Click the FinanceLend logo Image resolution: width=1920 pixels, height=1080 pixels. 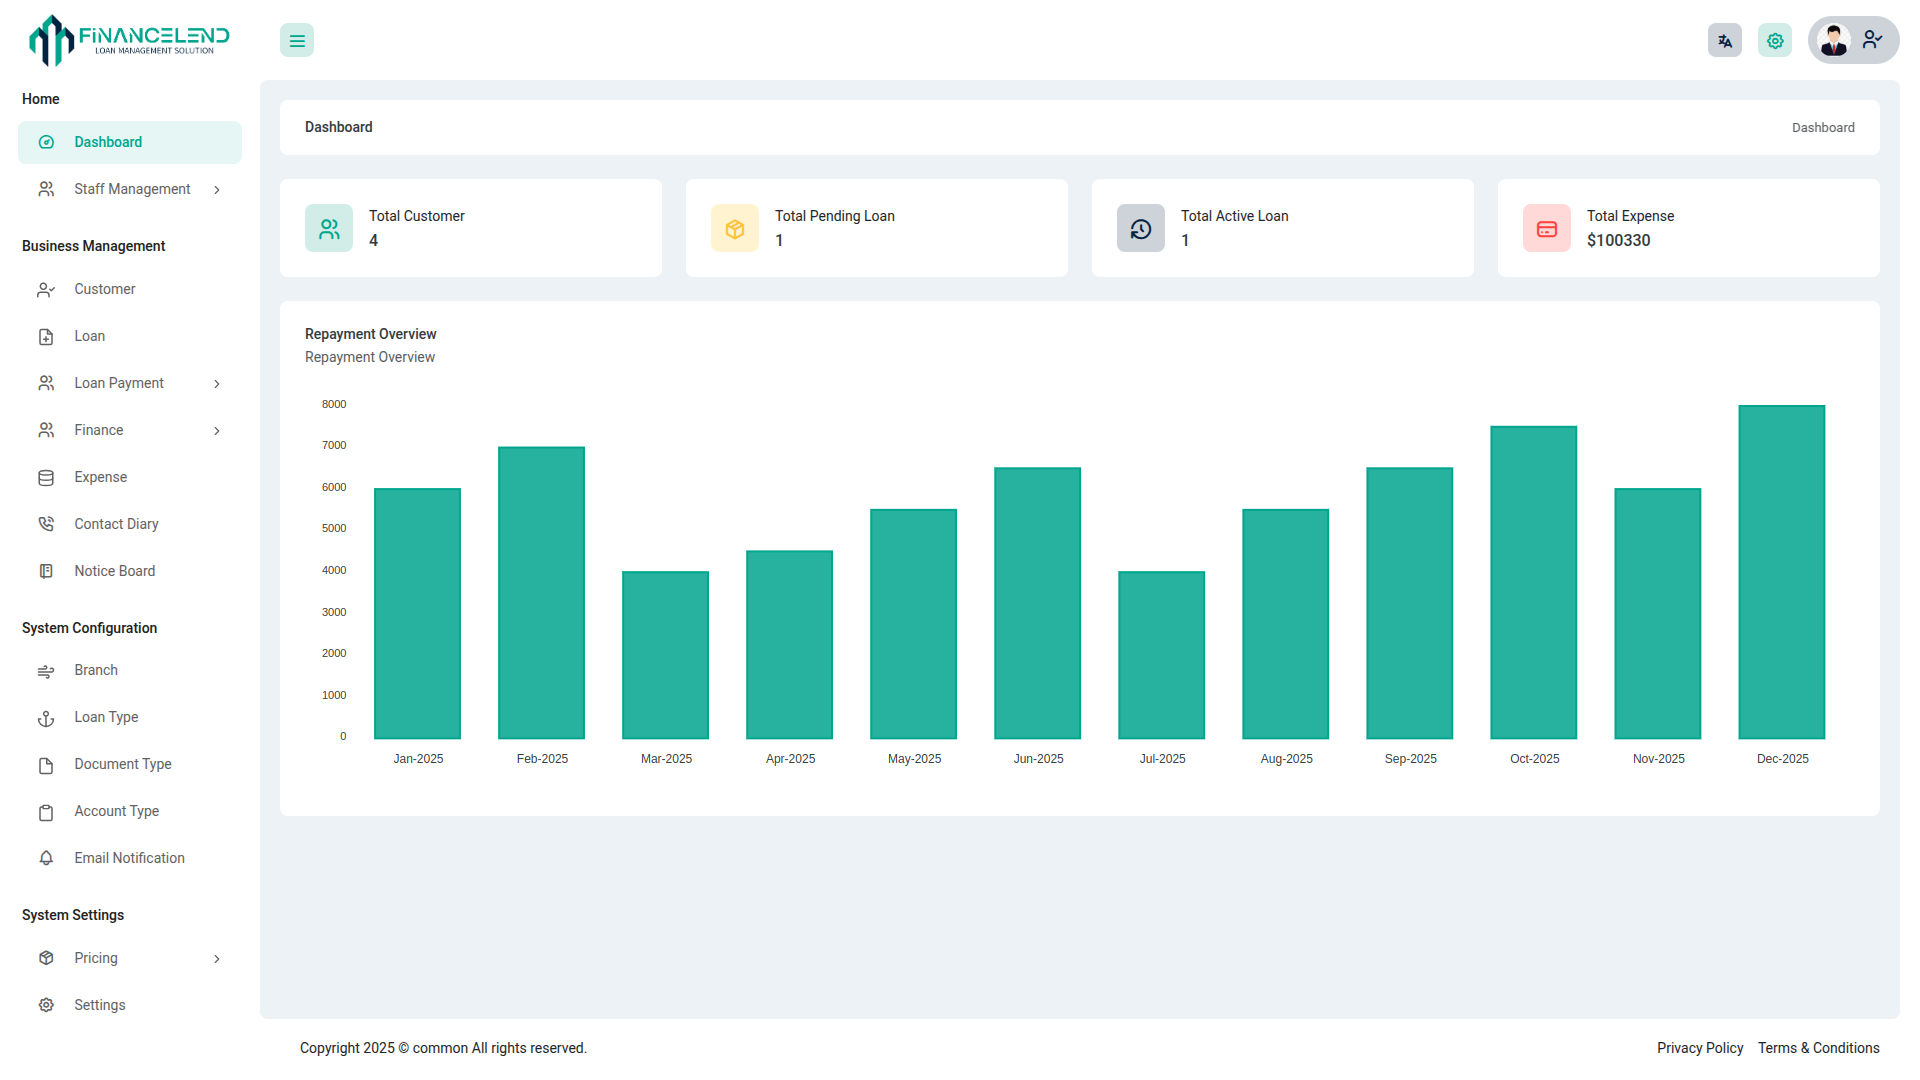point(130,41)
